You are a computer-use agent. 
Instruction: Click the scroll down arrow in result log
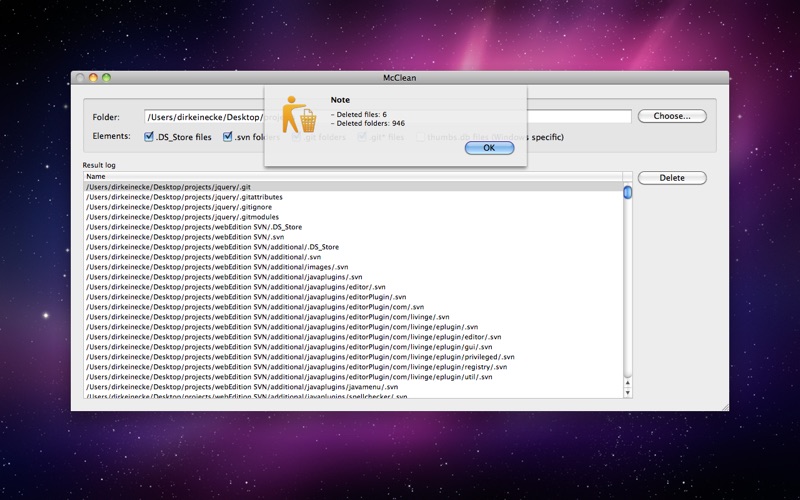[628, 393]
